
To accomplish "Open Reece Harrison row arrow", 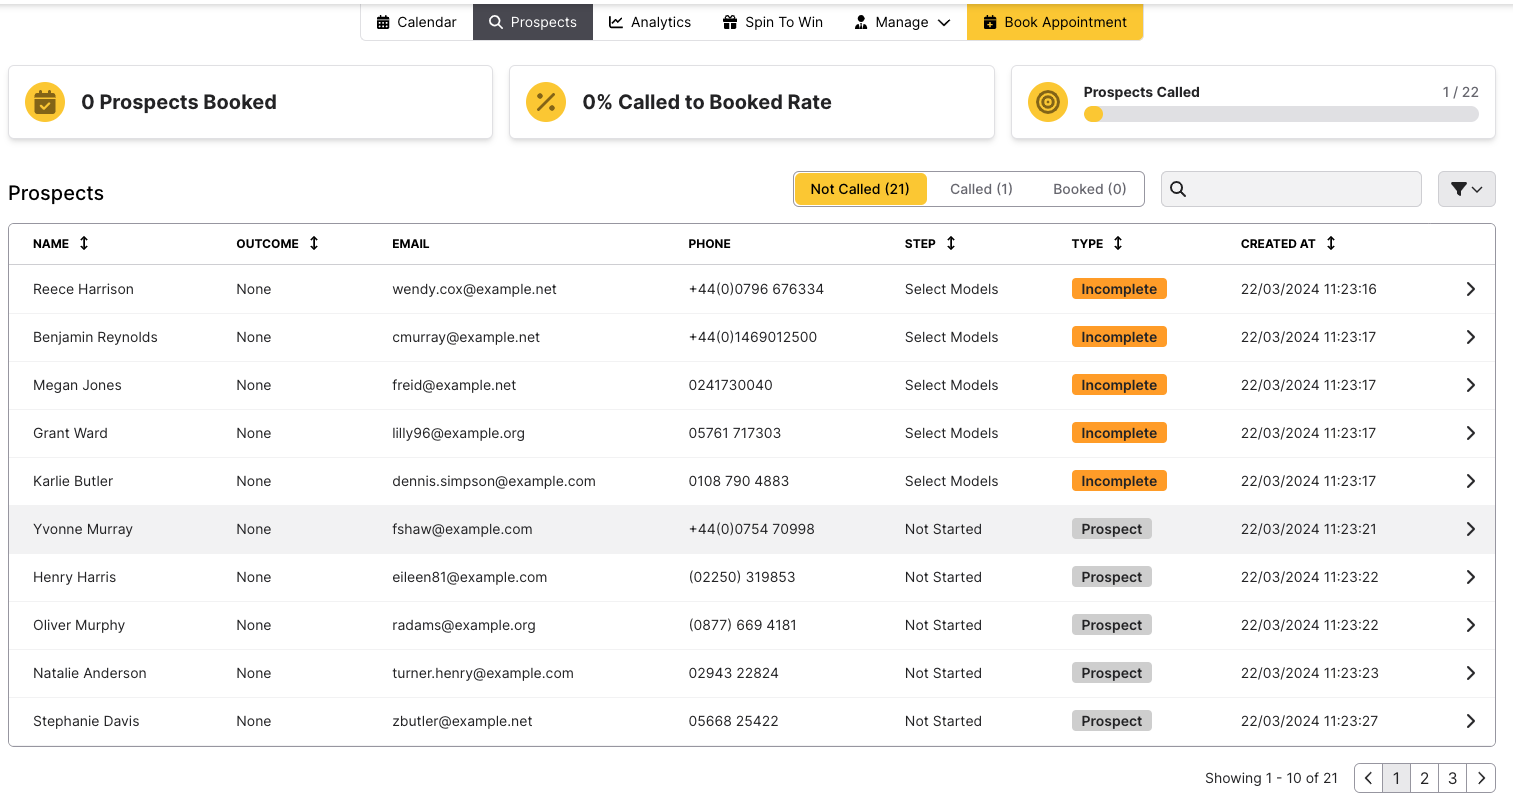I will click(1470, 289).
